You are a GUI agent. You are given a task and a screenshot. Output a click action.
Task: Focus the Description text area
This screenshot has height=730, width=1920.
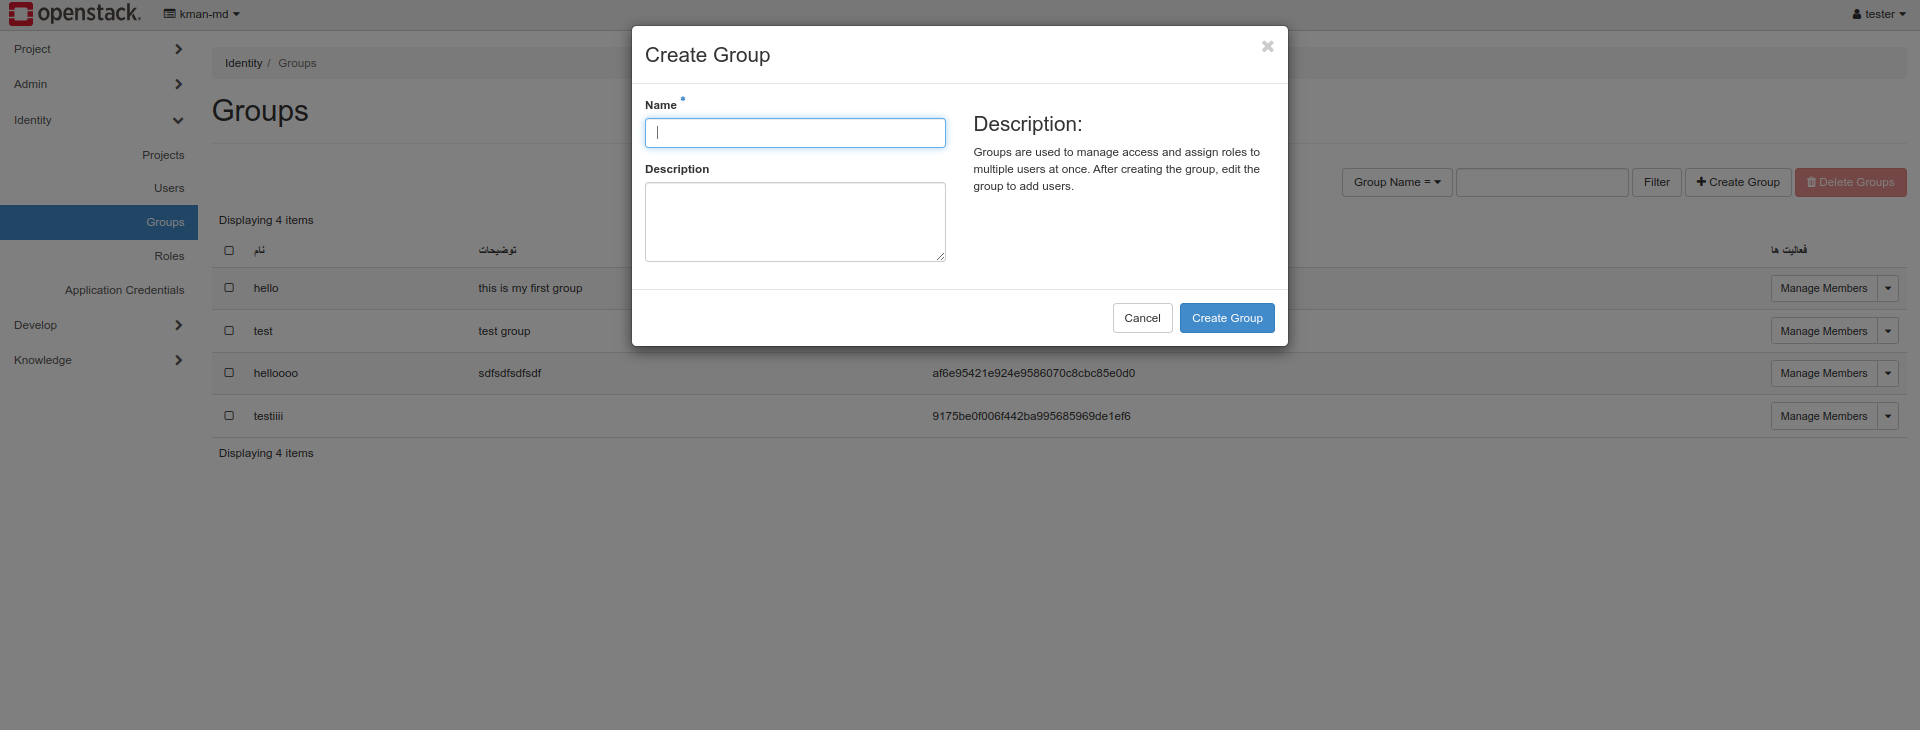pyautogui.click(x=795, y=222)
